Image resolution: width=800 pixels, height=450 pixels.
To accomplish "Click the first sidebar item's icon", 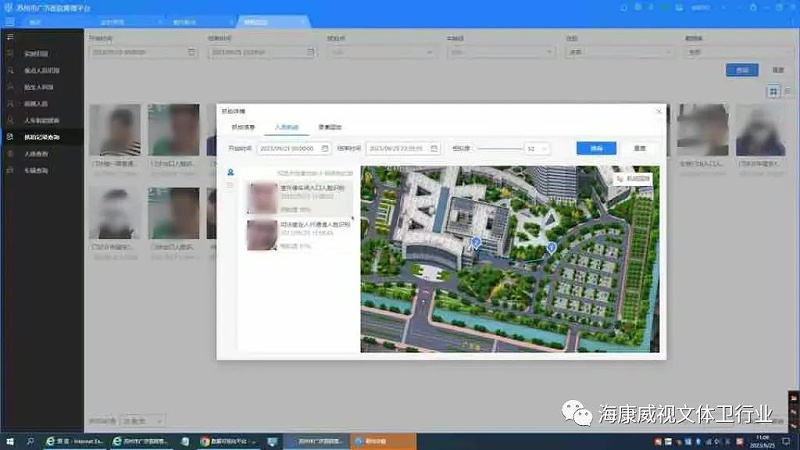I will pos(10,53).
